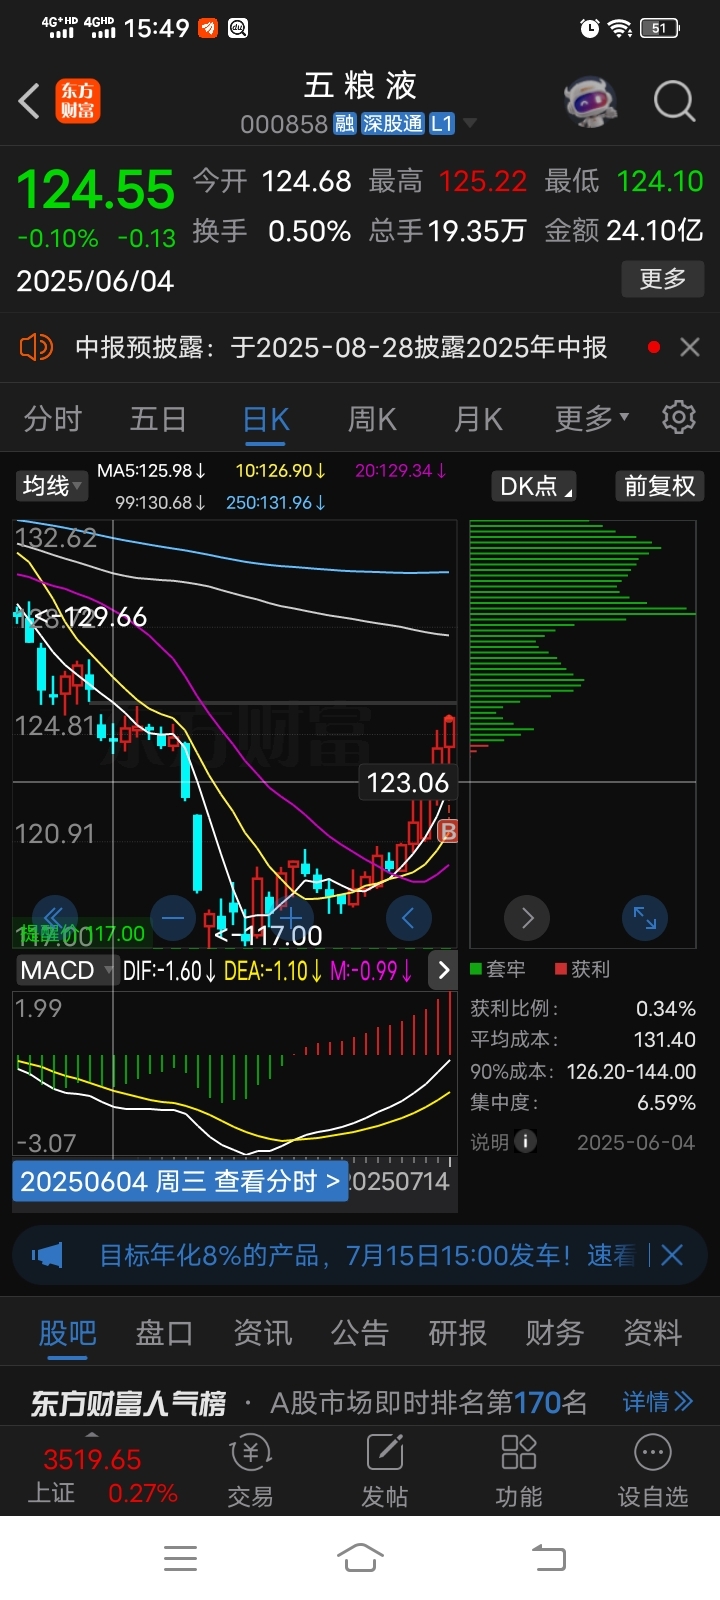Tap the 说明 info icon
Image resolution: width=720 pixels, height=1600 pixels.
[525, 1141]
